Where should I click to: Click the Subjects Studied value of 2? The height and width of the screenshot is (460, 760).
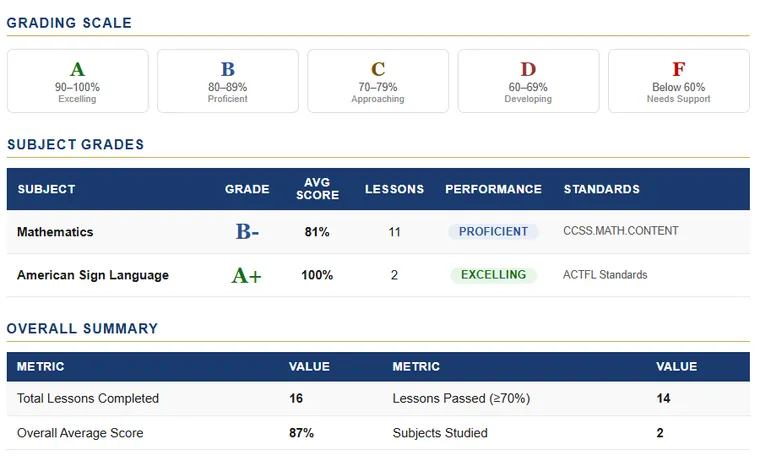pyautogui.click(x=660, y=432)
